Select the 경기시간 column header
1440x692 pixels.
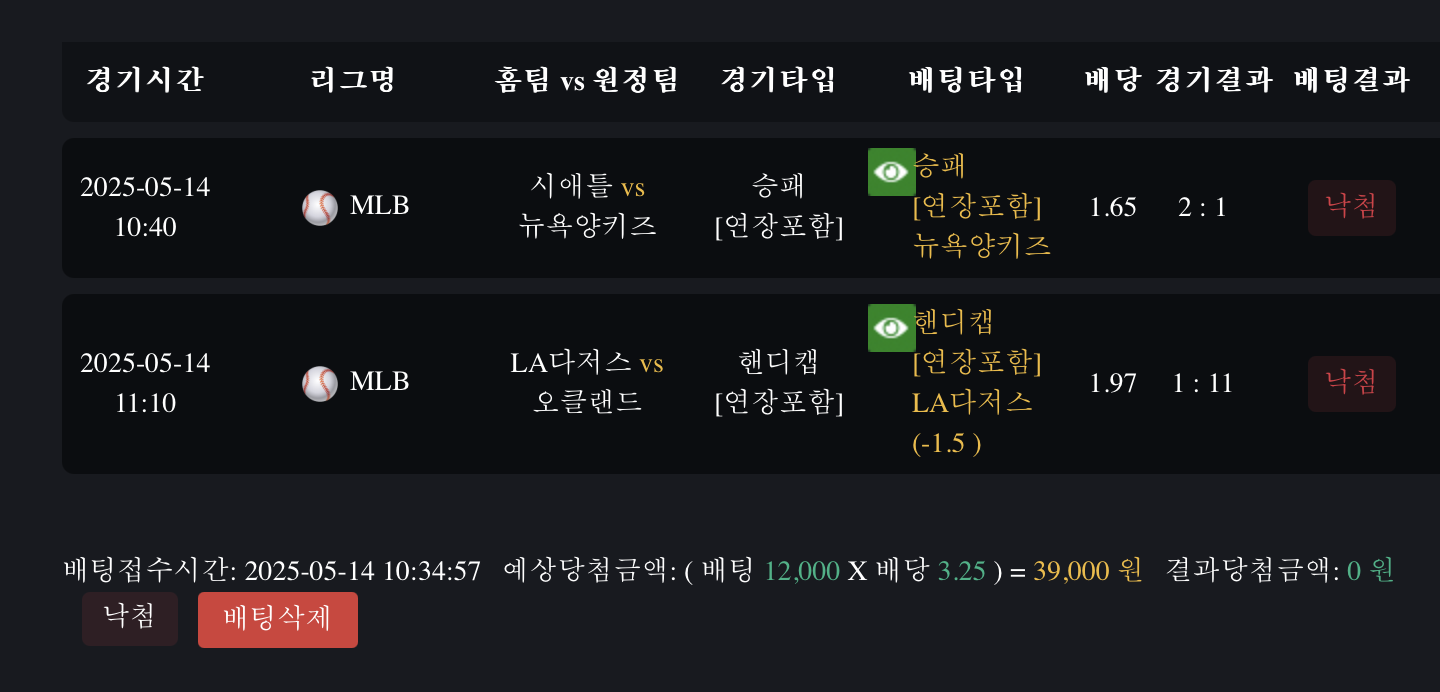pos(145,80)
